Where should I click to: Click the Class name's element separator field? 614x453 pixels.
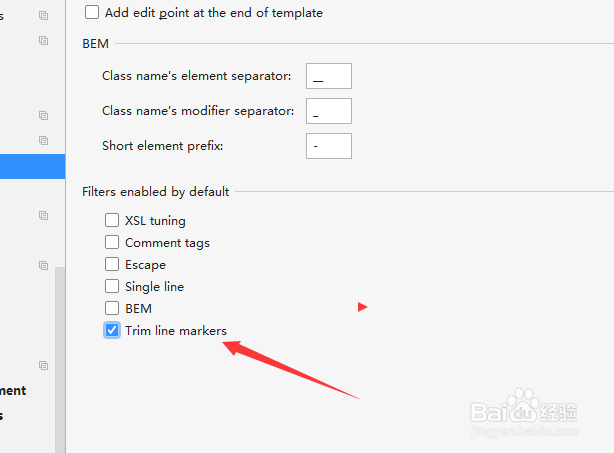(x=328, y=76)
